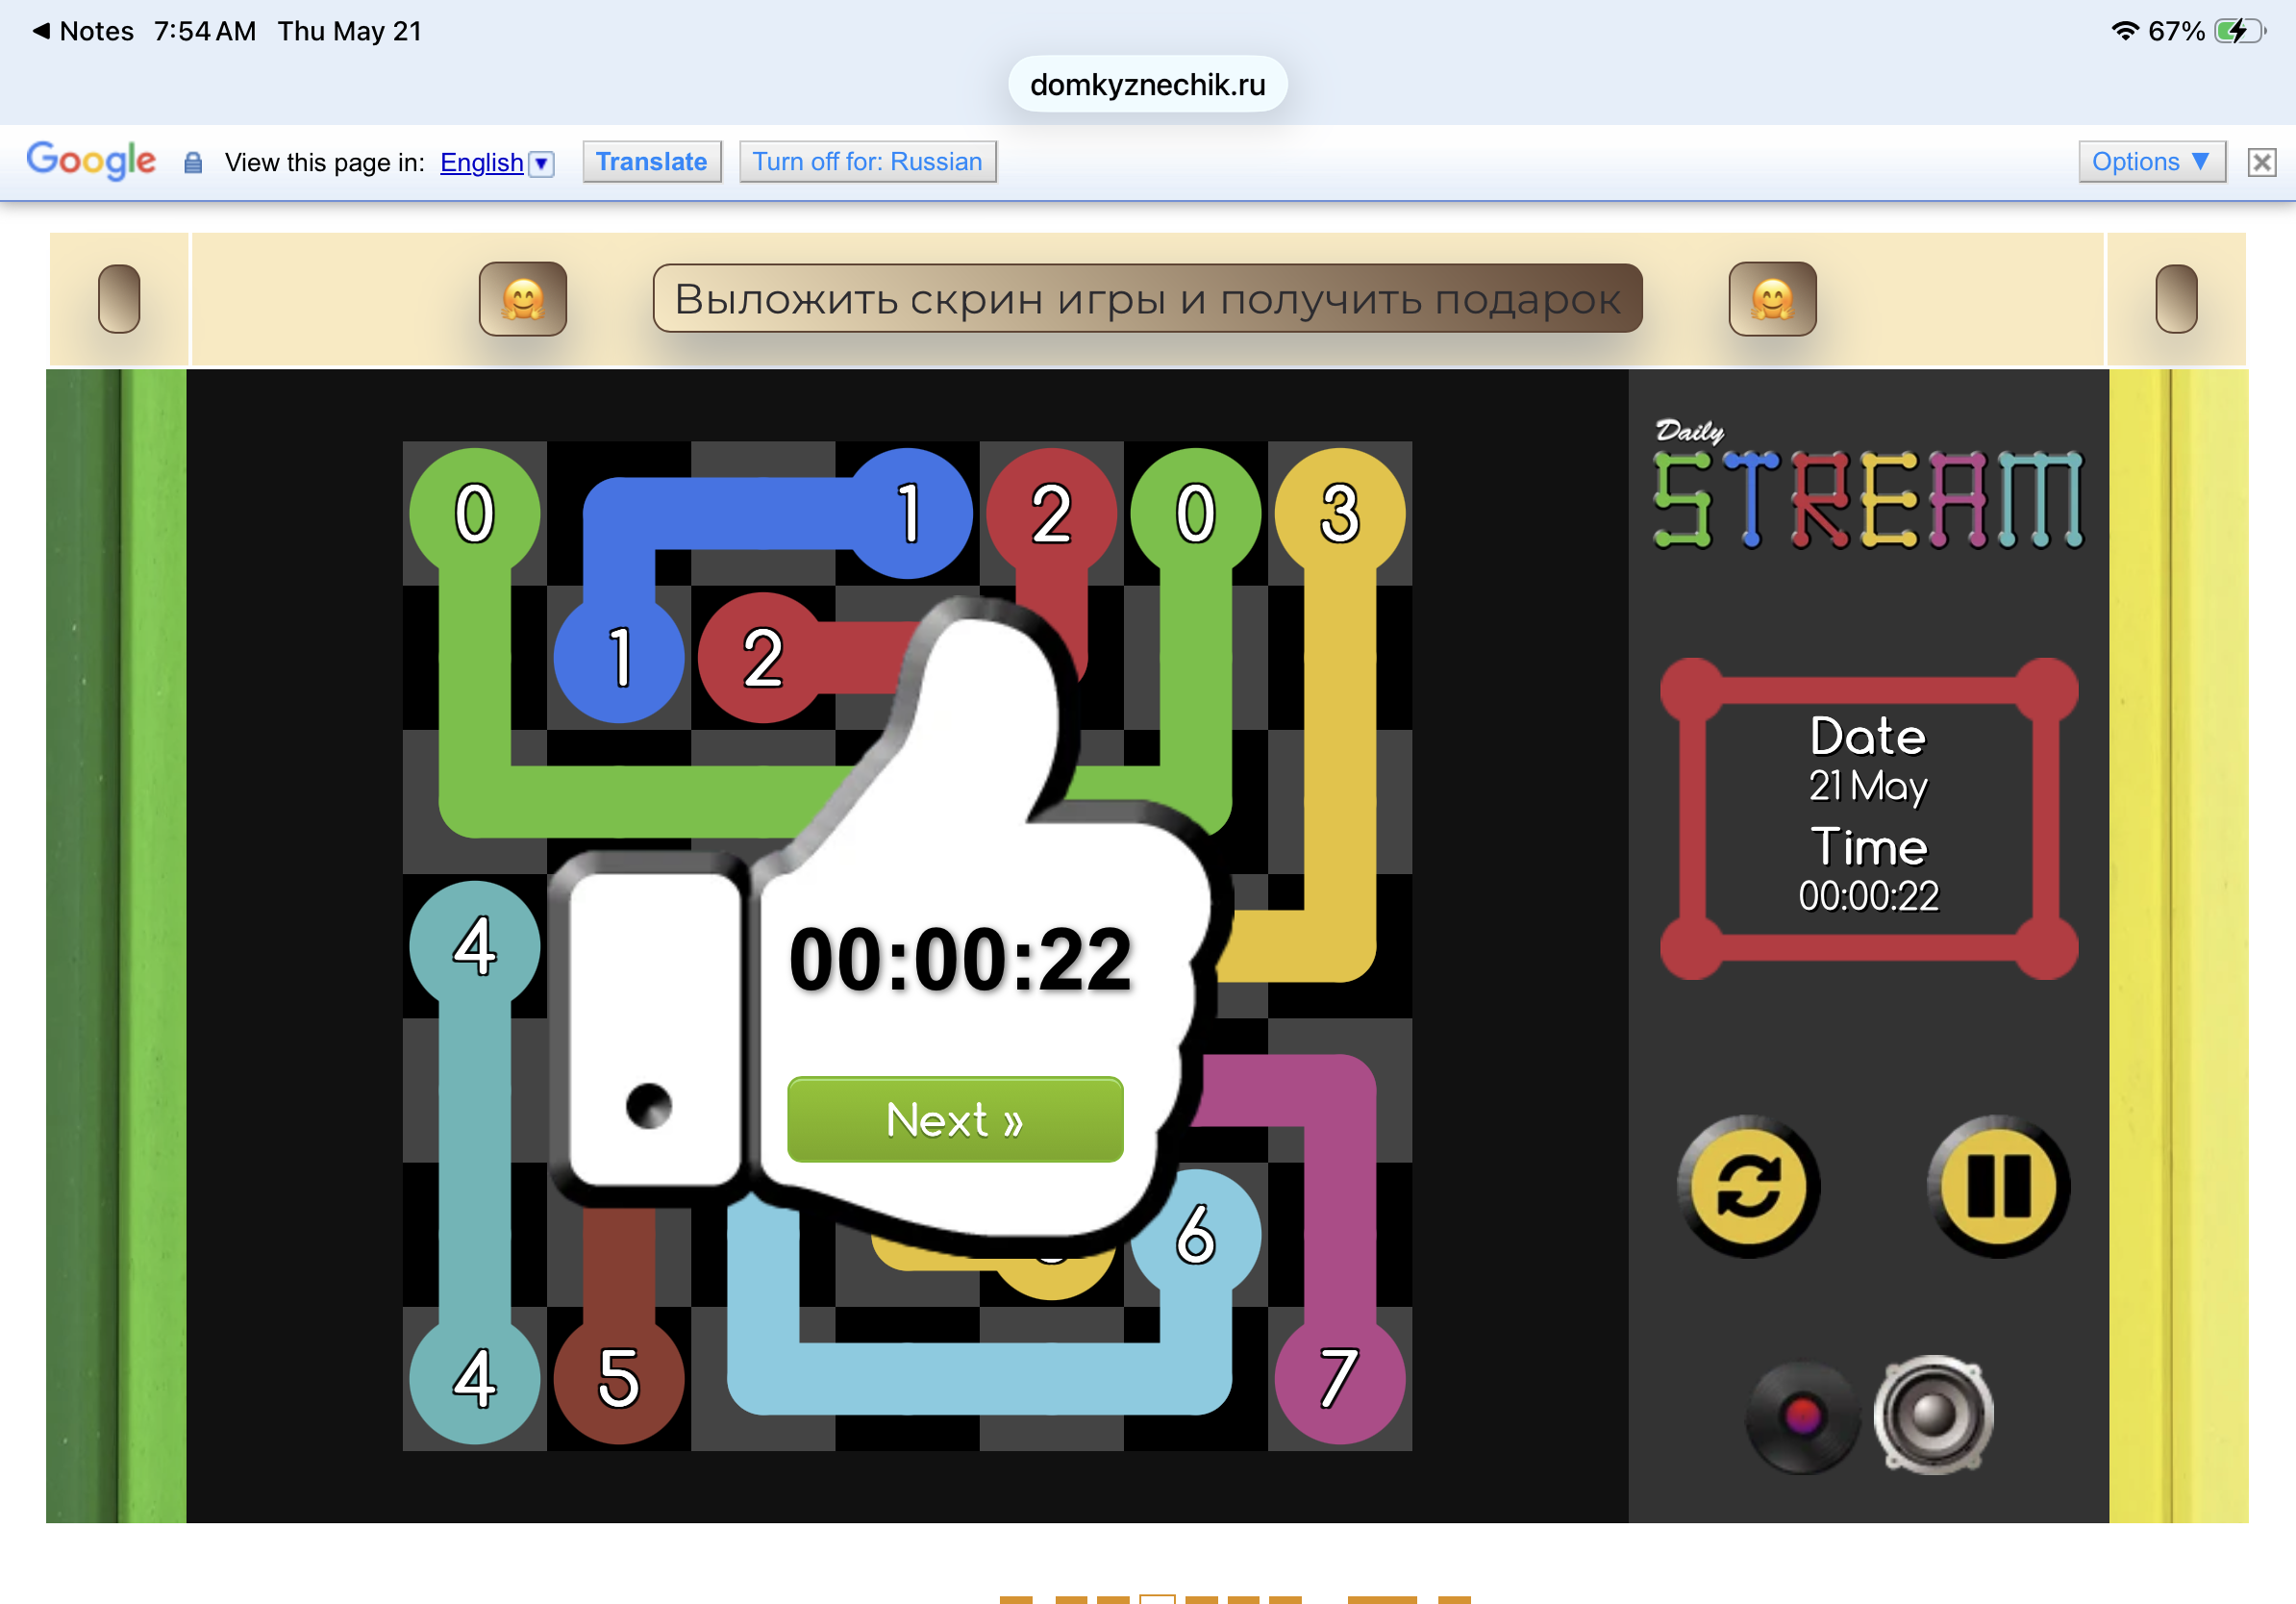2296x1604 pixels.
Task: Click the Russian post screenshot gift banner
Action: click(x=1147, y=298)
